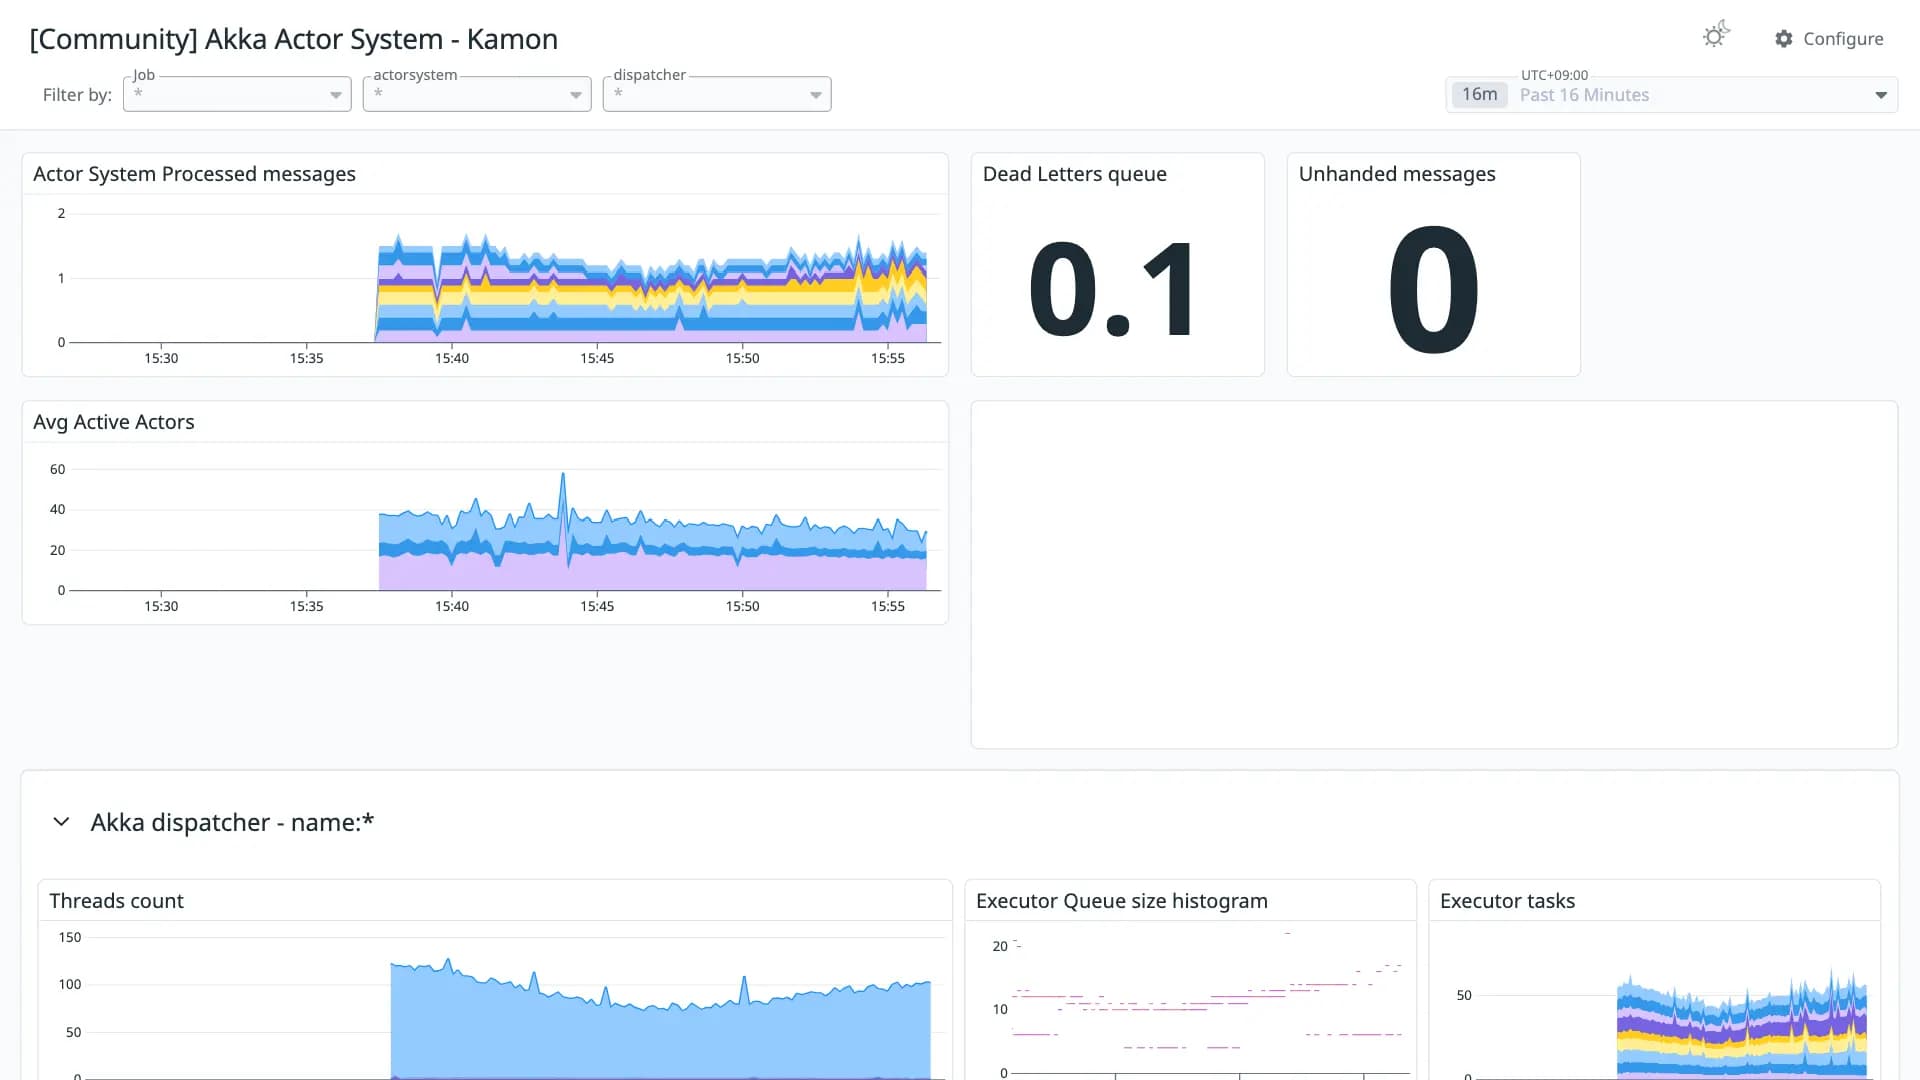Click 15:45 on the Avg Active Actors time axis

597,606
